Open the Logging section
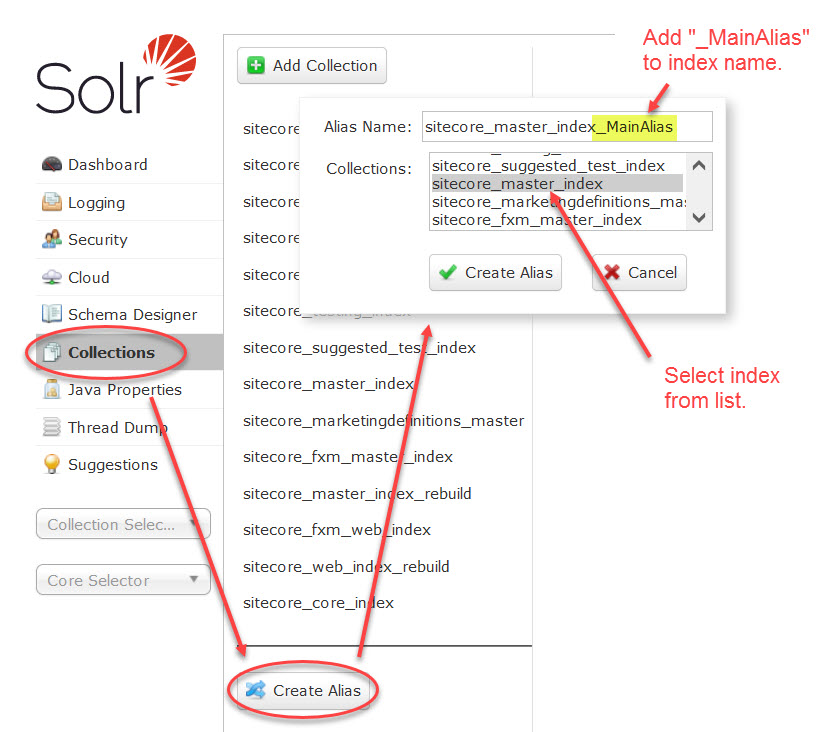833x732 pixels. (x=129, y=202)
